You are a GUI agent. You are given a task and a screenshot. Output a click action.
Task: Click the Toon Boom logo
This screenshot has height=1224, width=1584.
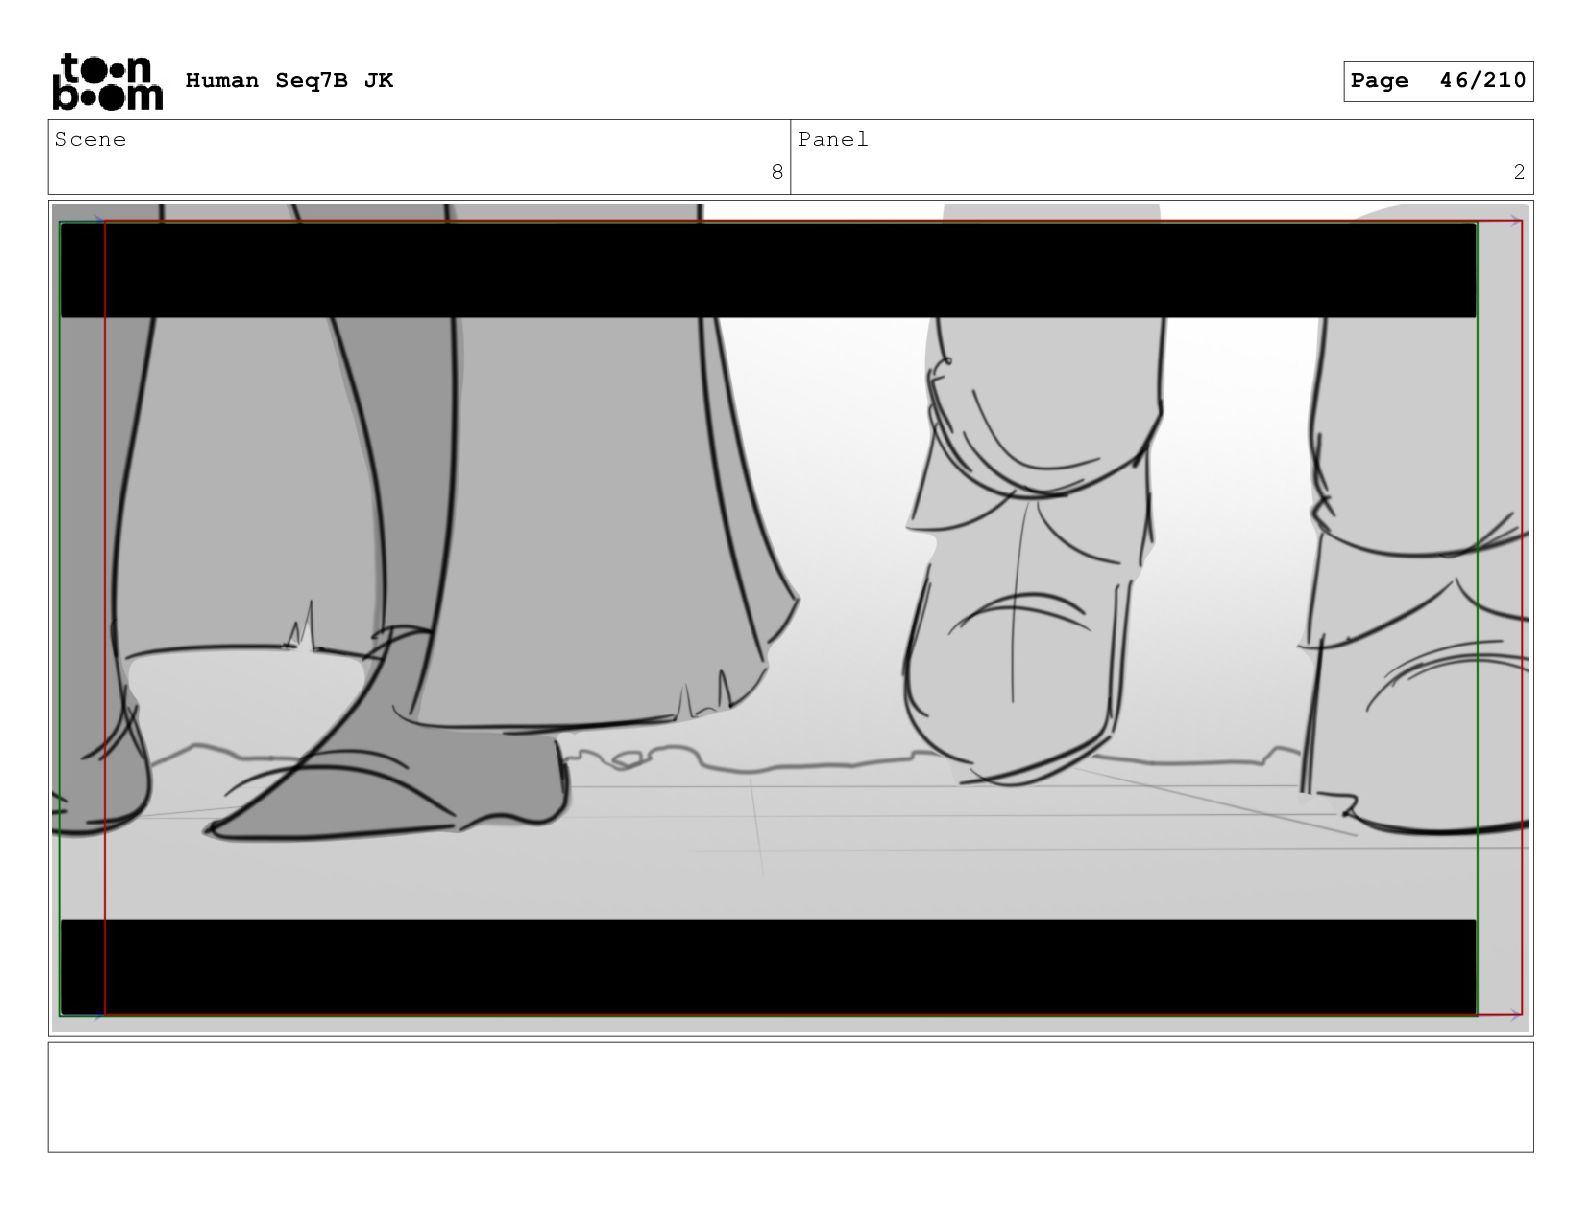coord(107,81)
